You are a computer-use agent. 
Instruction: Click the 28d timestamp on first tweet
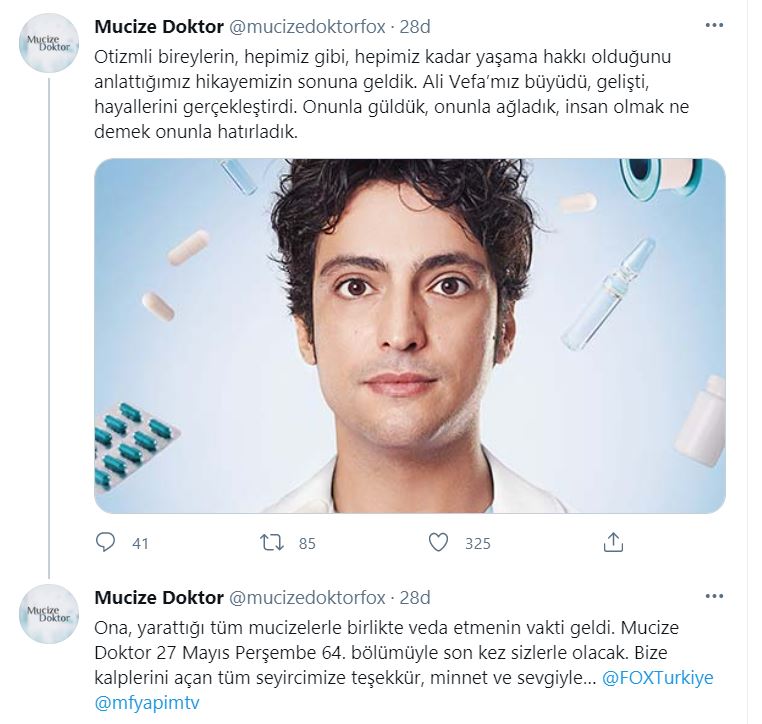pos(415,26)
